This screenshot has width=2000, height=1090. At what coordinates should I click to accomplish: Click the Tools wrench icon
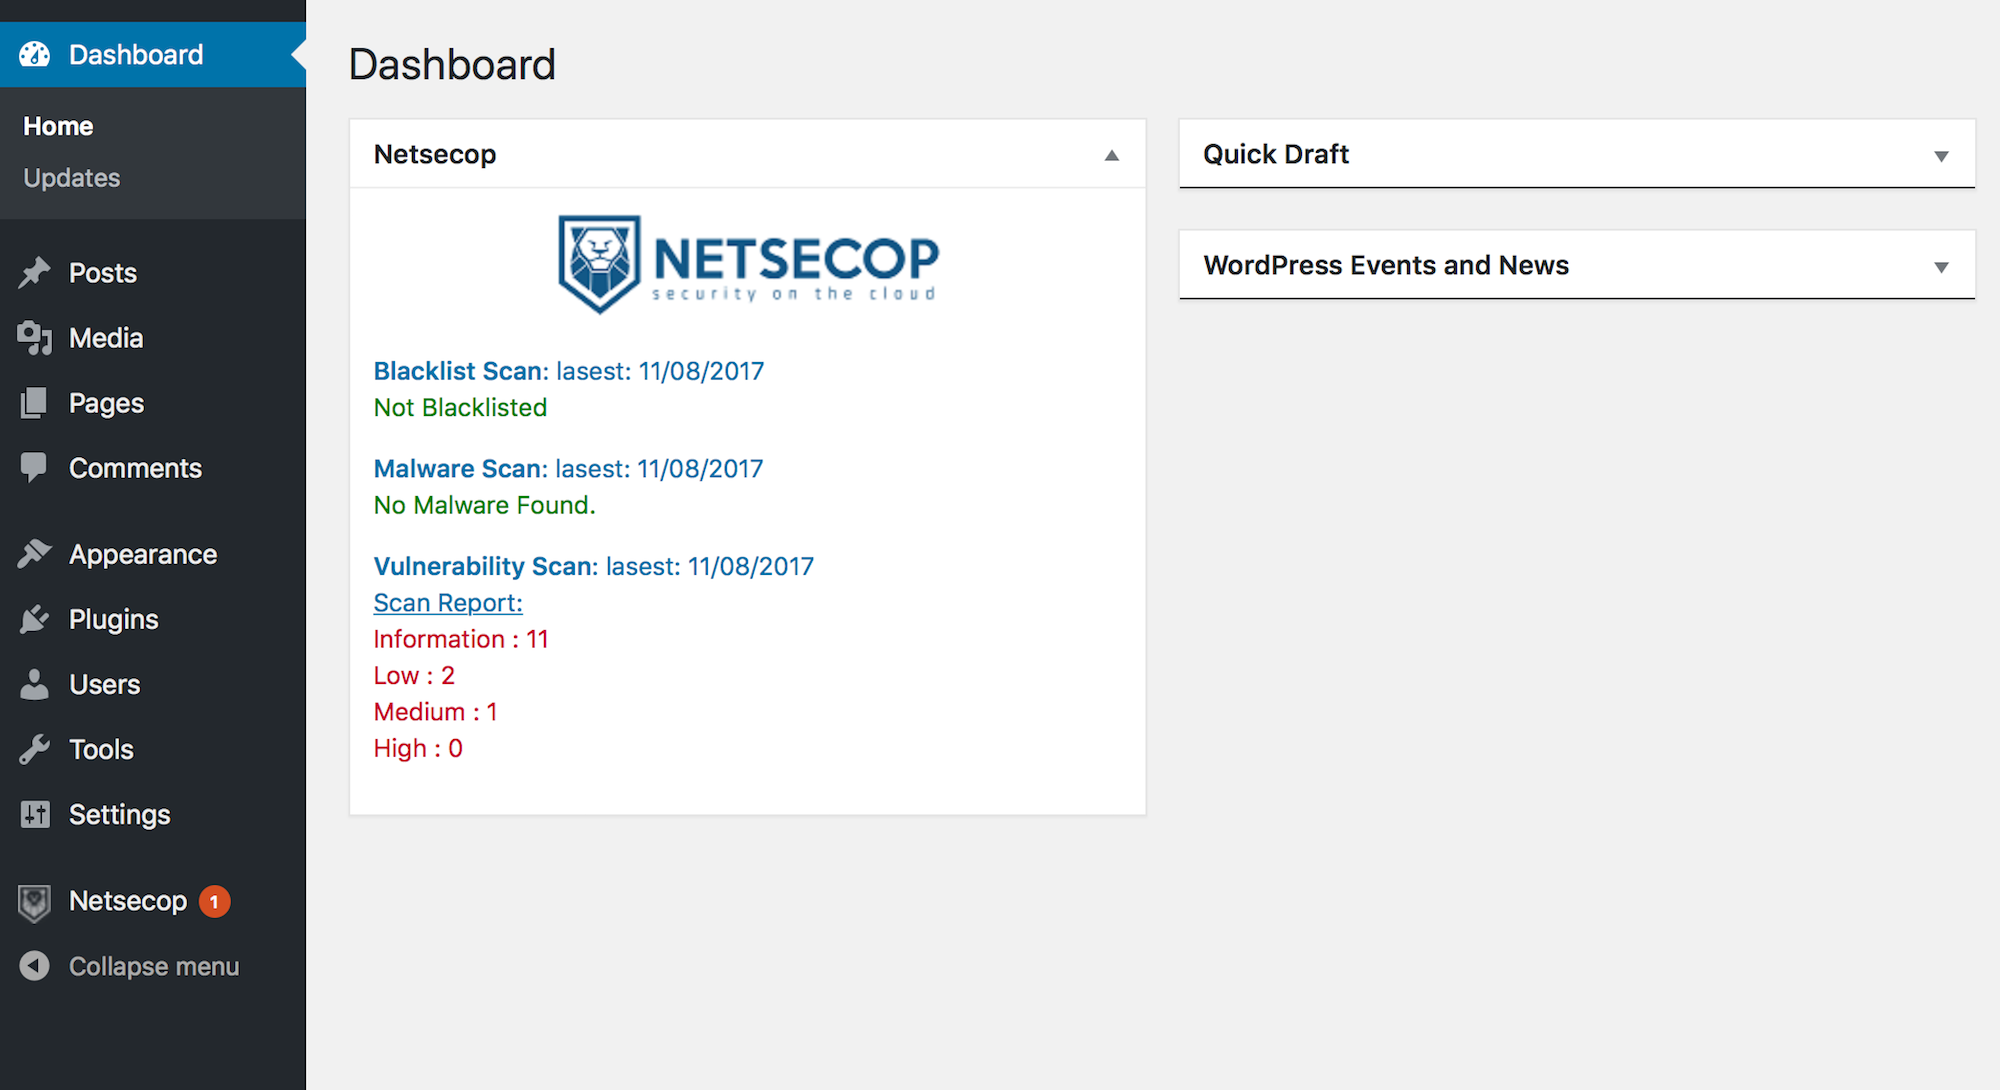(35, 749)
